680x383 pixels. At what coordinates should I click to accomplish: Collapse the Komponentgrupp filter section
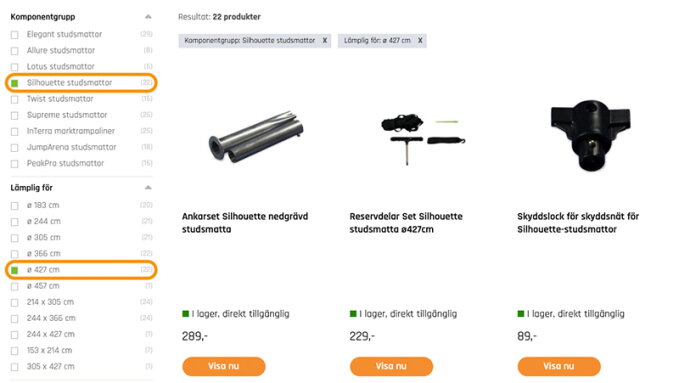click(x=148, y=17)
